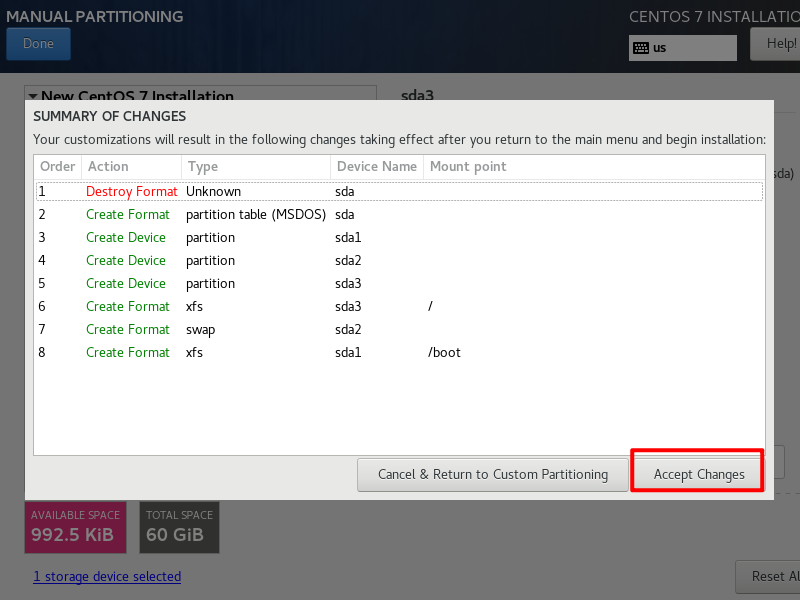This screenshot has height=600, width=800.
Task: Select the Unknown type cell in row 1
Action: pyautogui.click(x=213, y=192)
